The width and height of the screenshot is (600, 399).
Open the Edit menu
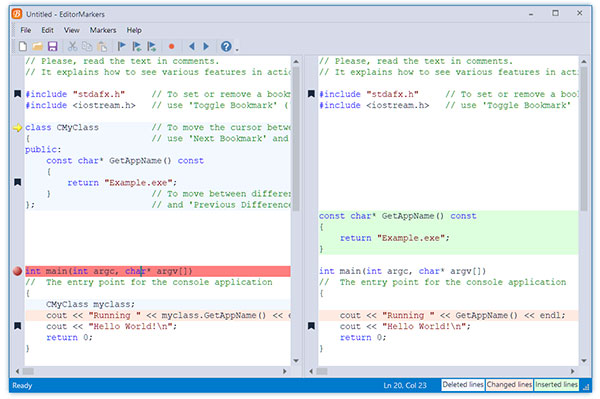(x=47, y=30)
